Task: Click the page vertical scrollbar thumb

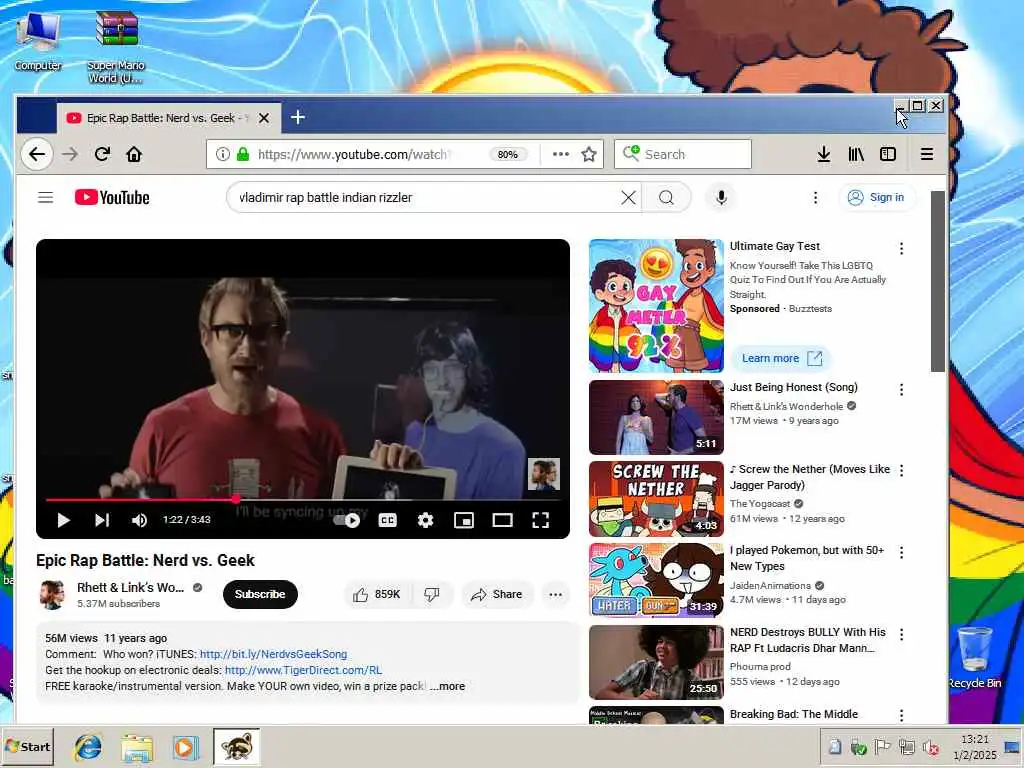Action: point(937,281)
